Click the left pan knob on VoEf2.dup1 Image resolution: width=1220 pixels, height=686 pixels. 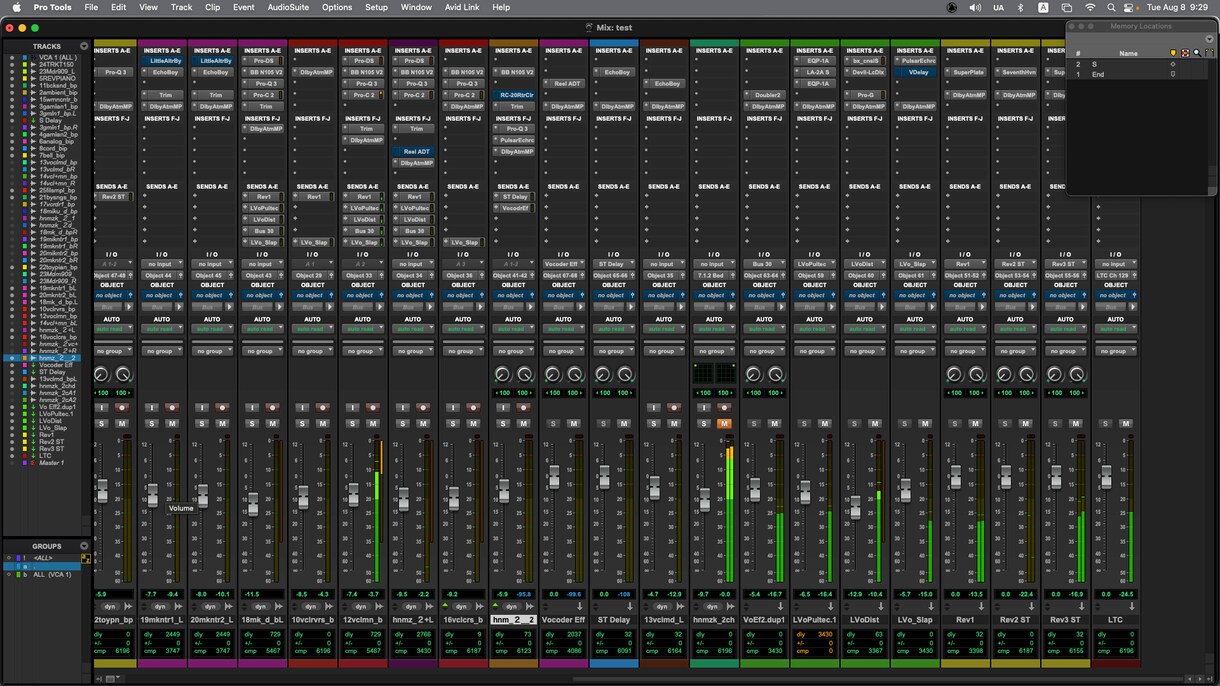[753, 374]
